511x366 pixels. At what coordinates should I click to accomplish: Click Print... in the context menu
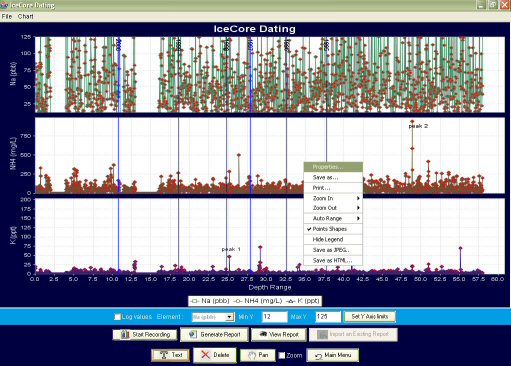pos(333,188)
